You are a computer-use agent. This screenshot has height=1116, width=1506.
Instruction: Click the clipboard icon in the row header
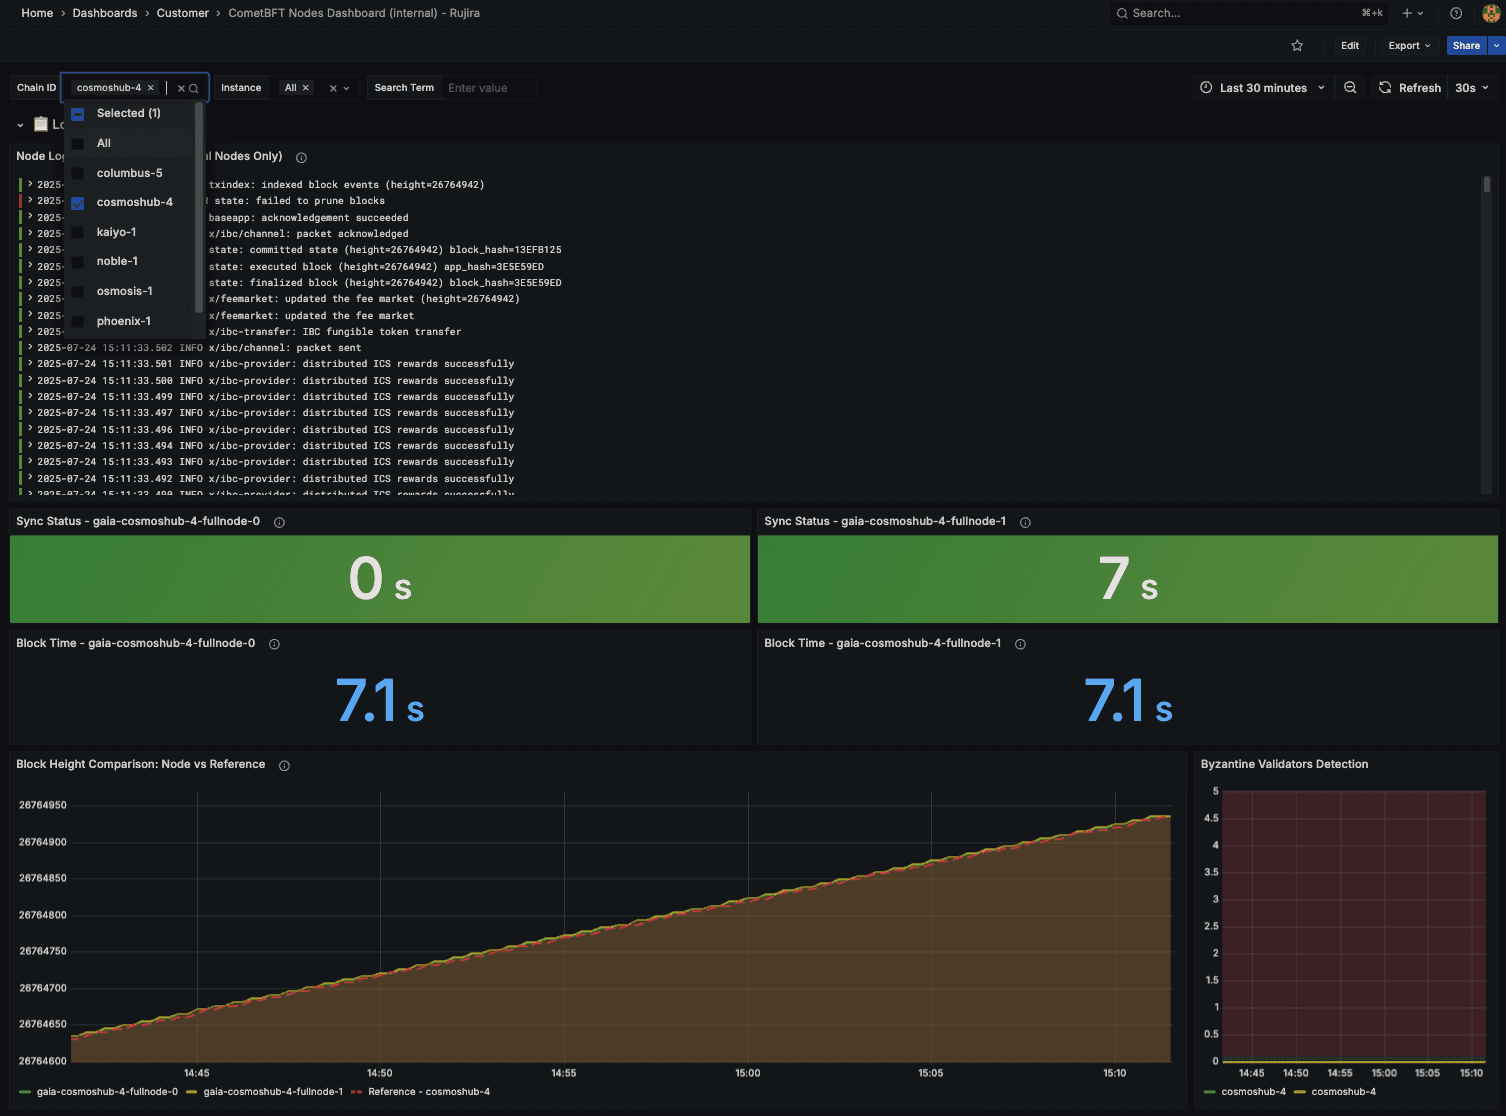41,124
